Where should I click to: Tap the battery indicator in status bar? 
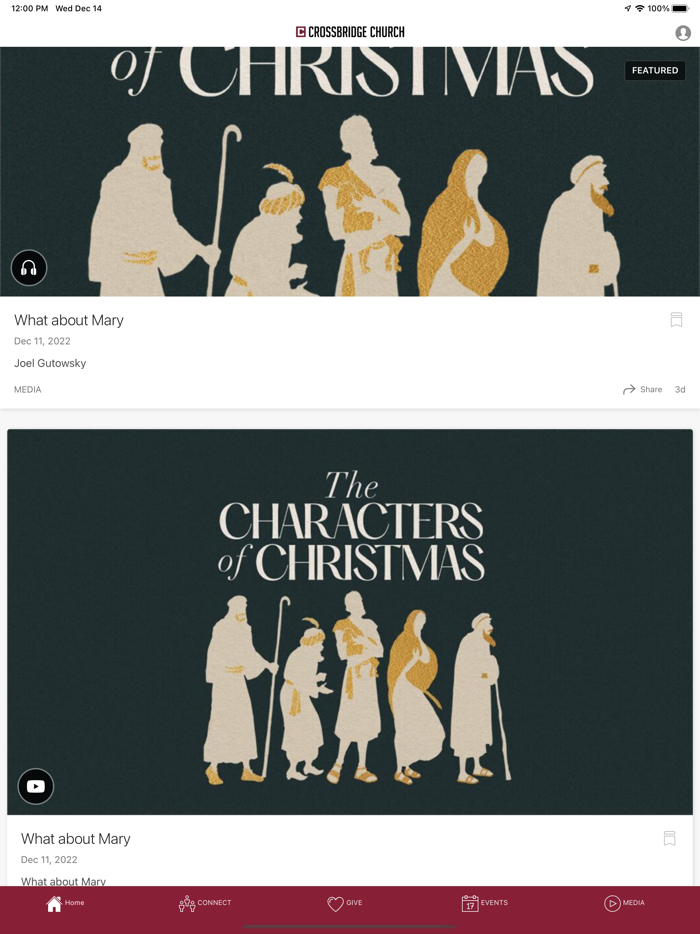pos(680,8)
